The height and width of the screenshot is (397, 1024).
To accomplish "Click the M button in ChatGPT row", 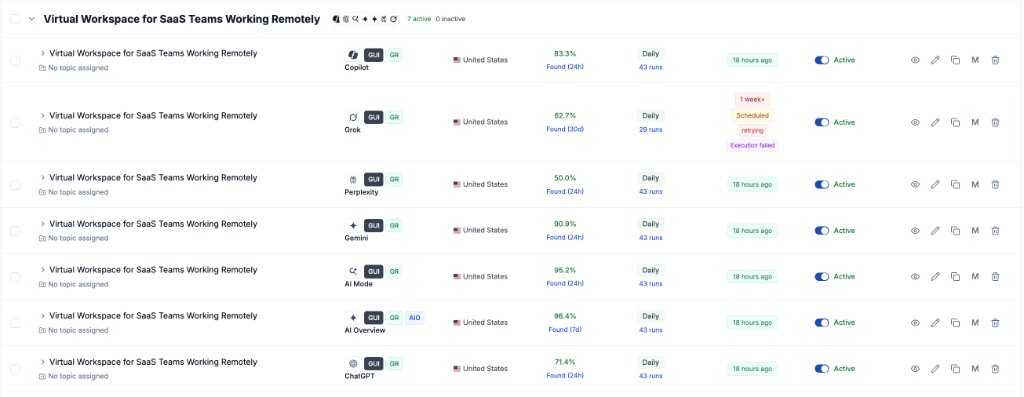I will pyautogui.click(x=975, y=369).
